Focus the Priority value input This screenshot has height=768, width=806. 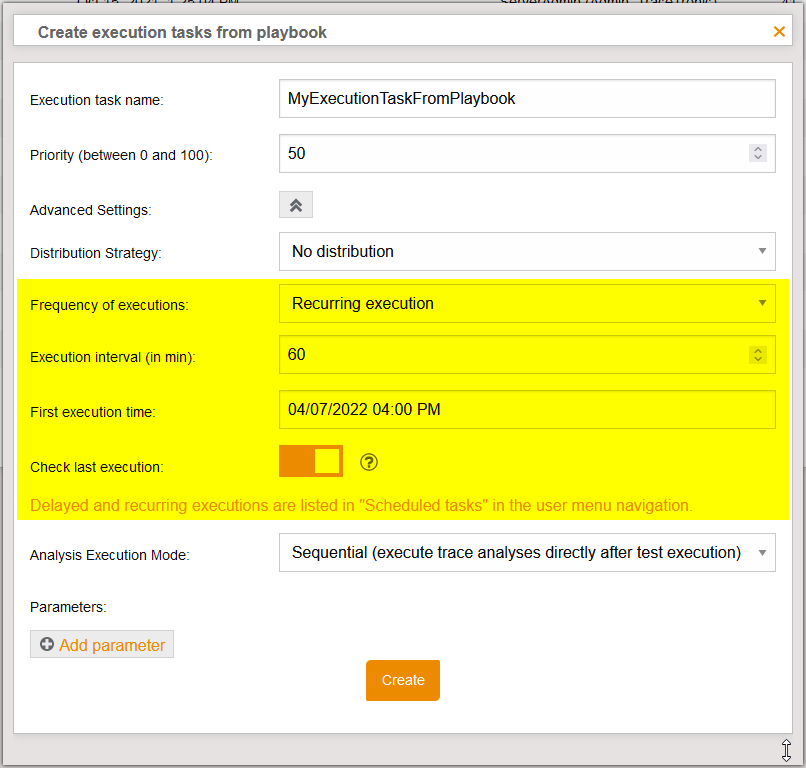[x=510, y=153]
